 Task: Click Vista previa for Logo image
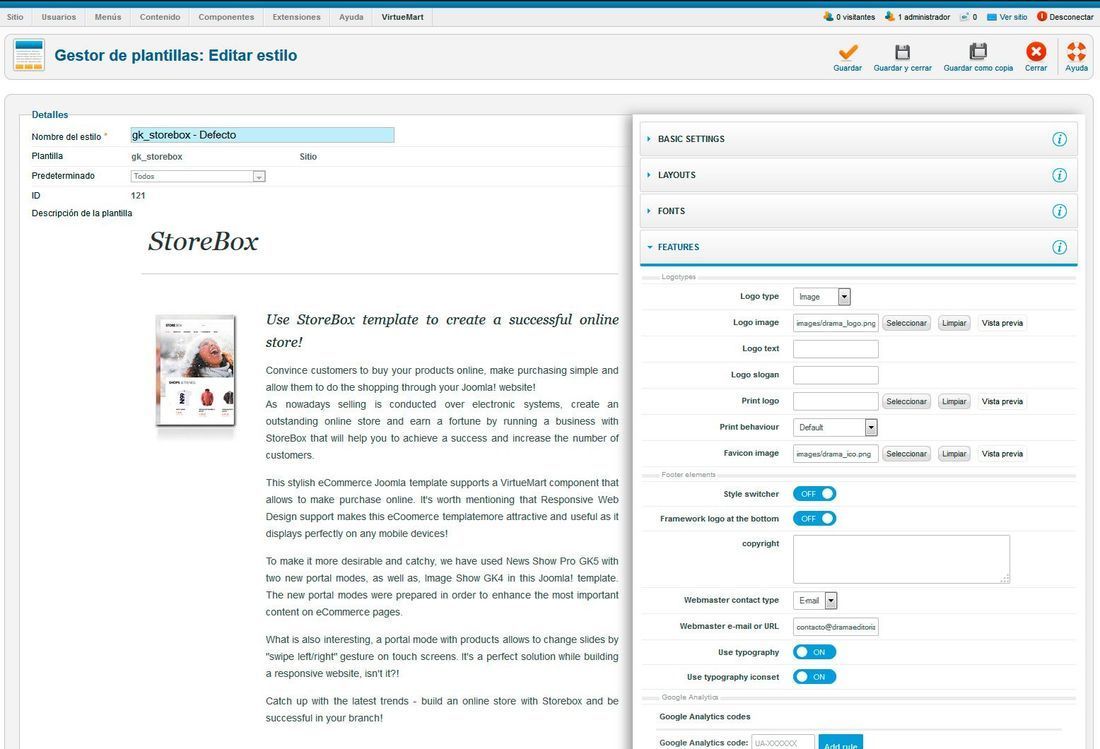(x=1002, y=323)
